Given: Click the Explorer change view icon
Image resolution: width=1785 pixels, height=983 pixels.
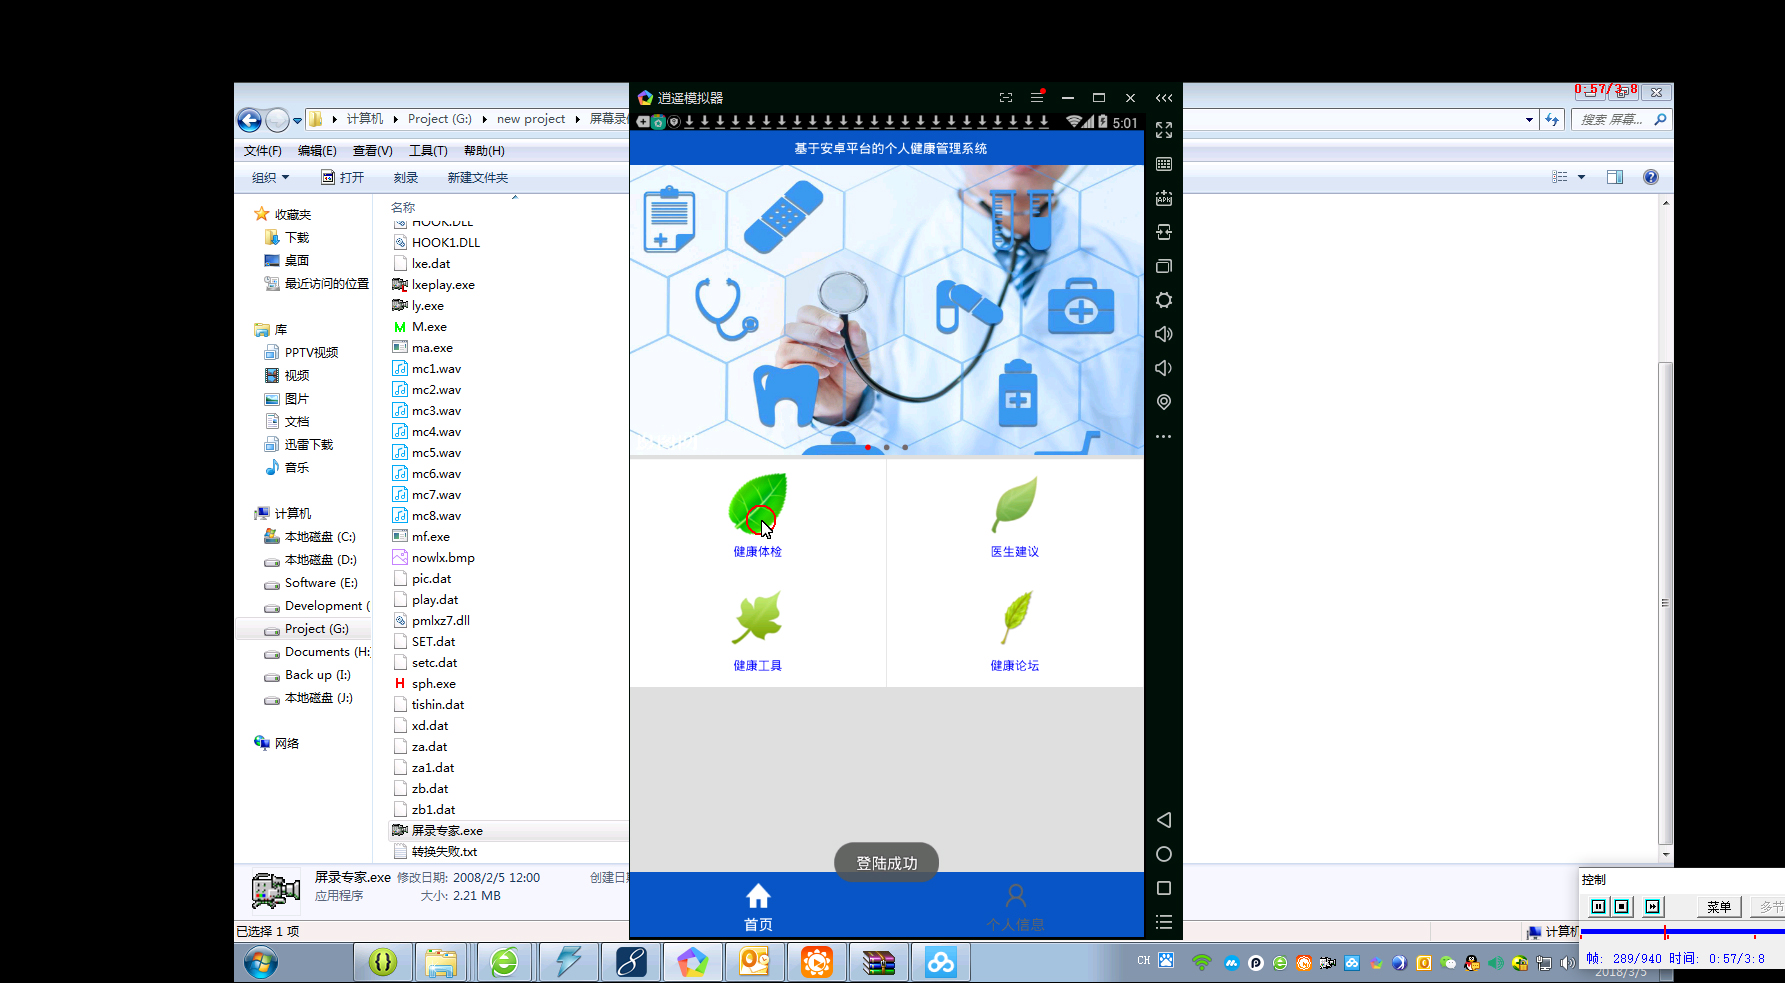Looking at the screenshot, I should click(x=1560, y=177).
